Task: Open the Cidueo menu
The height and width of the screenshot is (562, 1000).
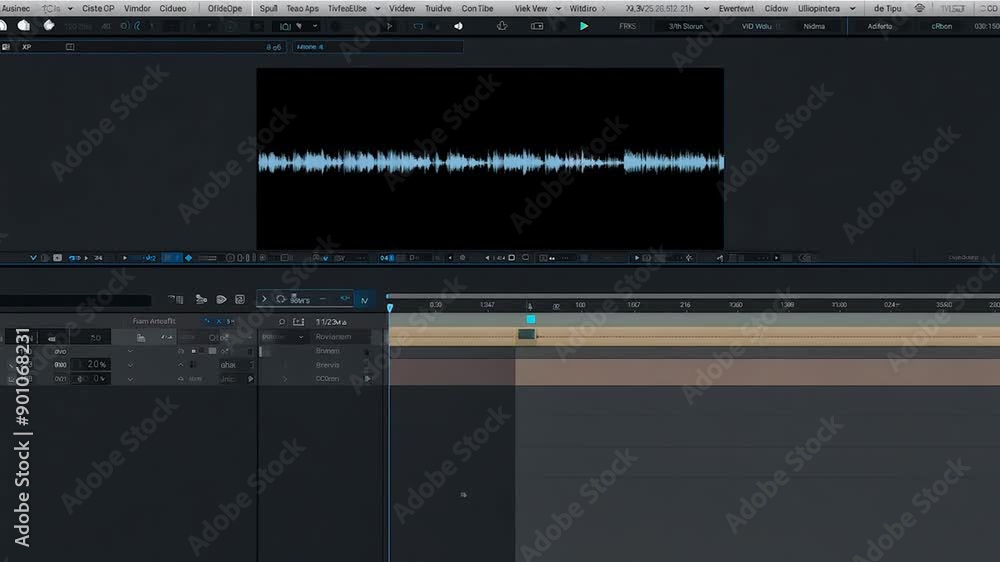Action: [173, 8]
